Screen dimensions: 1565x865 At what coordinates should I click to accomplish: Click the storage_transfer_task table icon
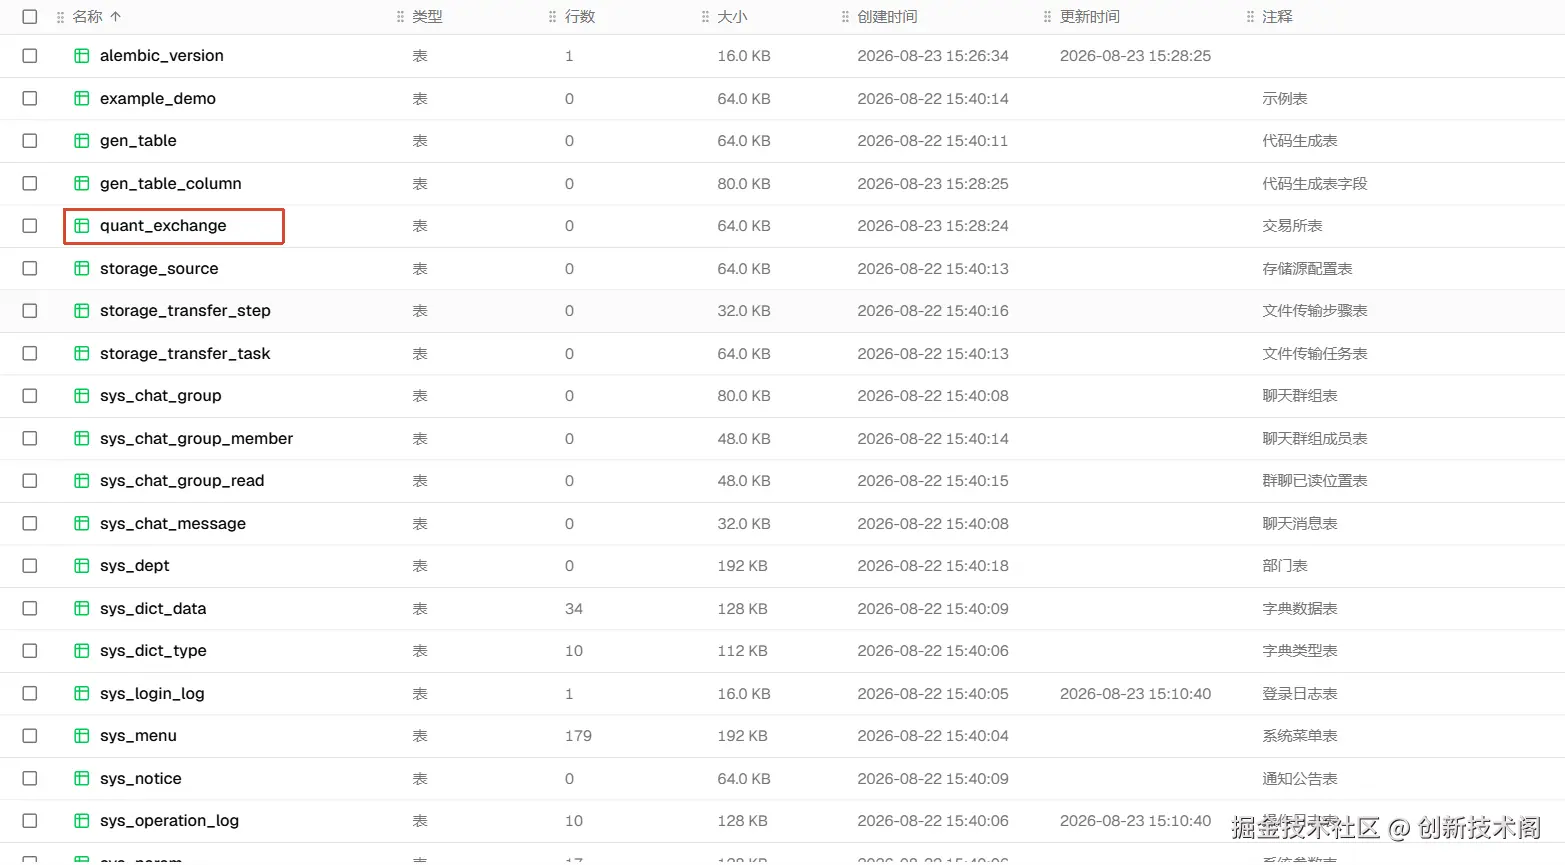[82, 354]
